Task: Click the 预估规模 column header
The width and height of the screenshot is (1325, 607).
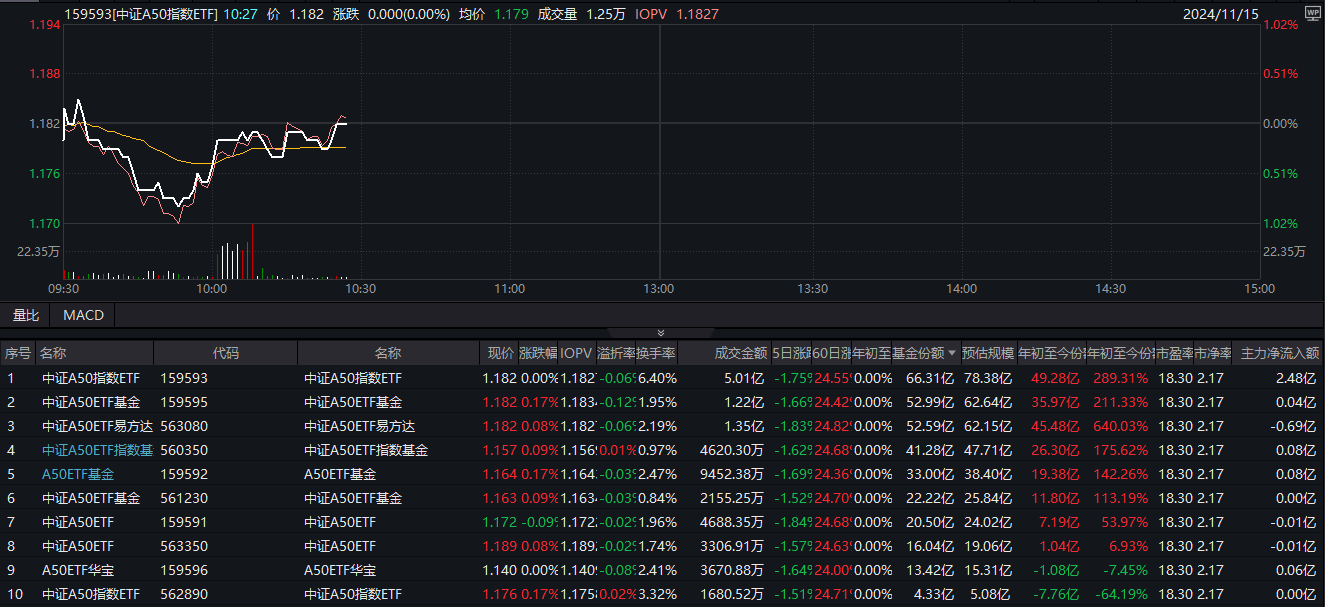Action: (x=988, y=353)
